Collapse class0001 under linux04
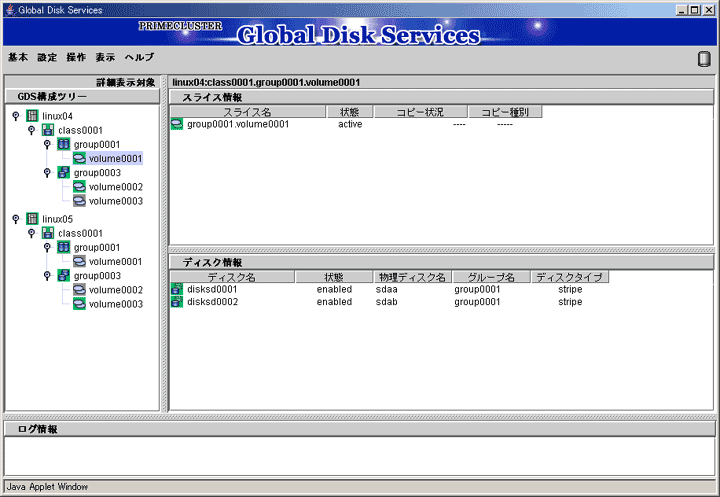This screenshot has width=720, height=497. 32,130
